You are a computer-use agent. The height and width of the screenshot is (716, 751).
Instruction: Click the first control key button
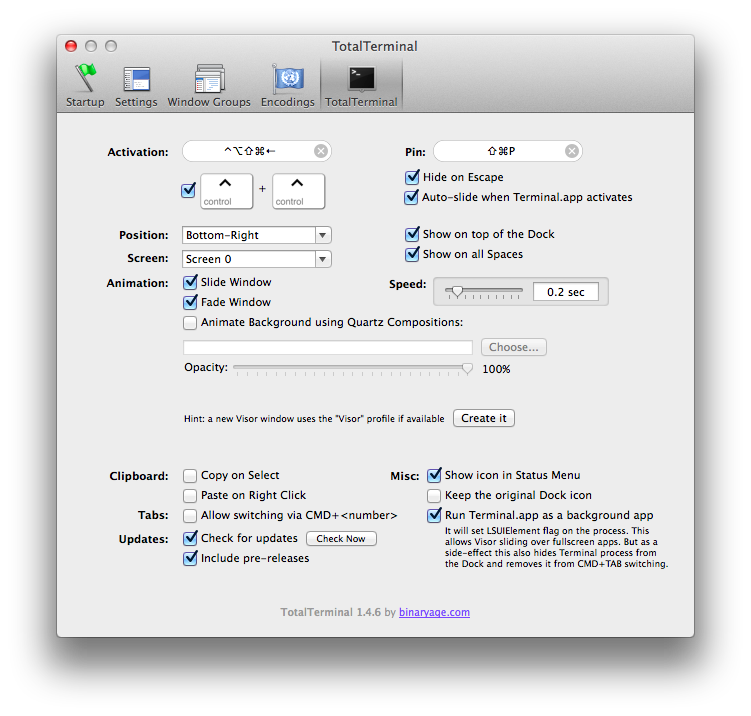(227, 191)
